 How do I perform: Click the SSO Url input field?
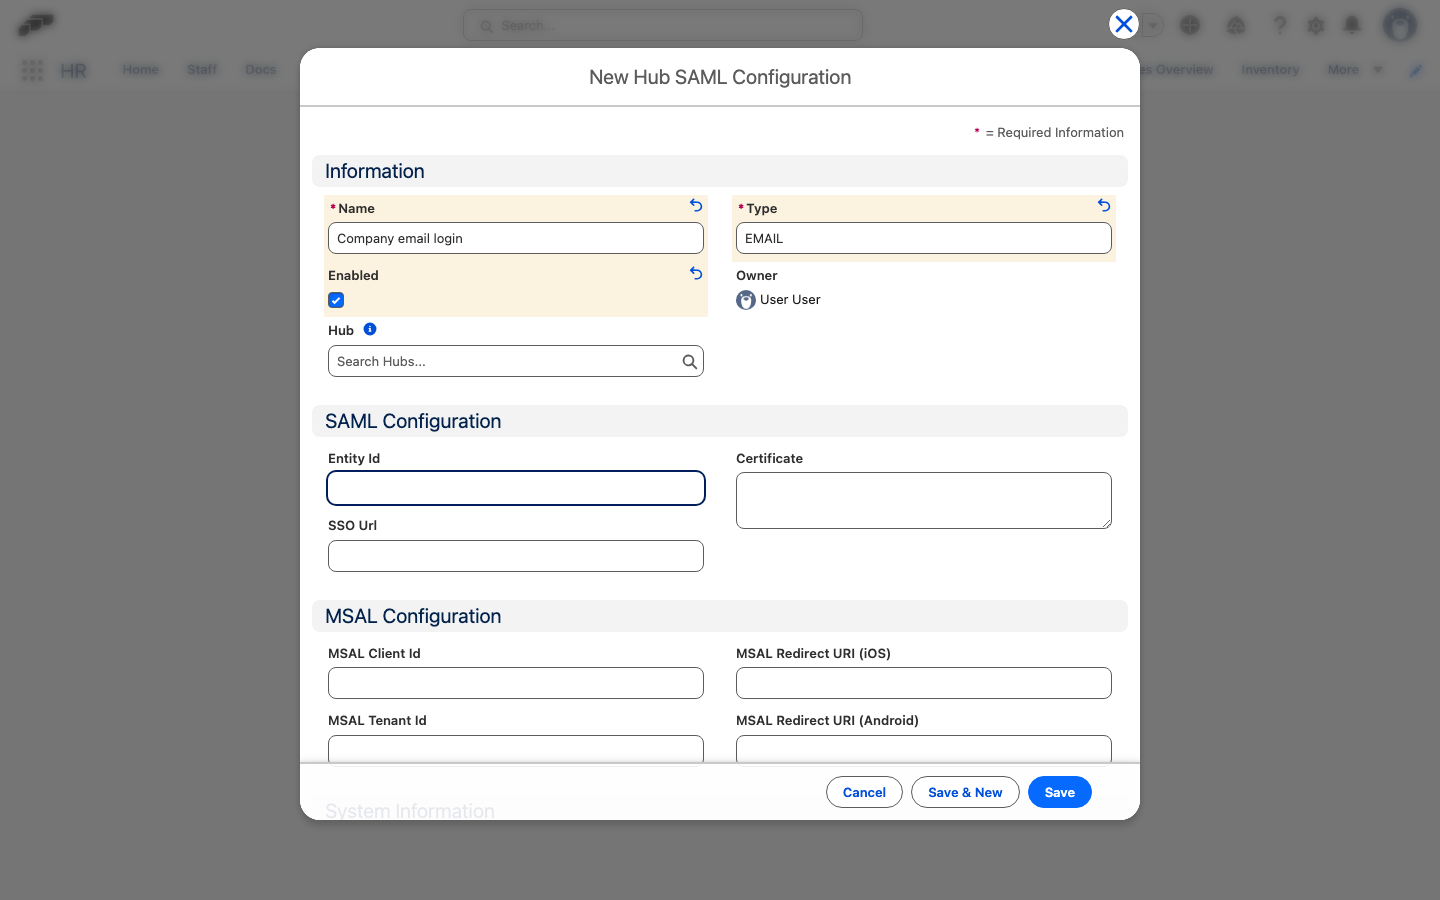click(516, 556)
